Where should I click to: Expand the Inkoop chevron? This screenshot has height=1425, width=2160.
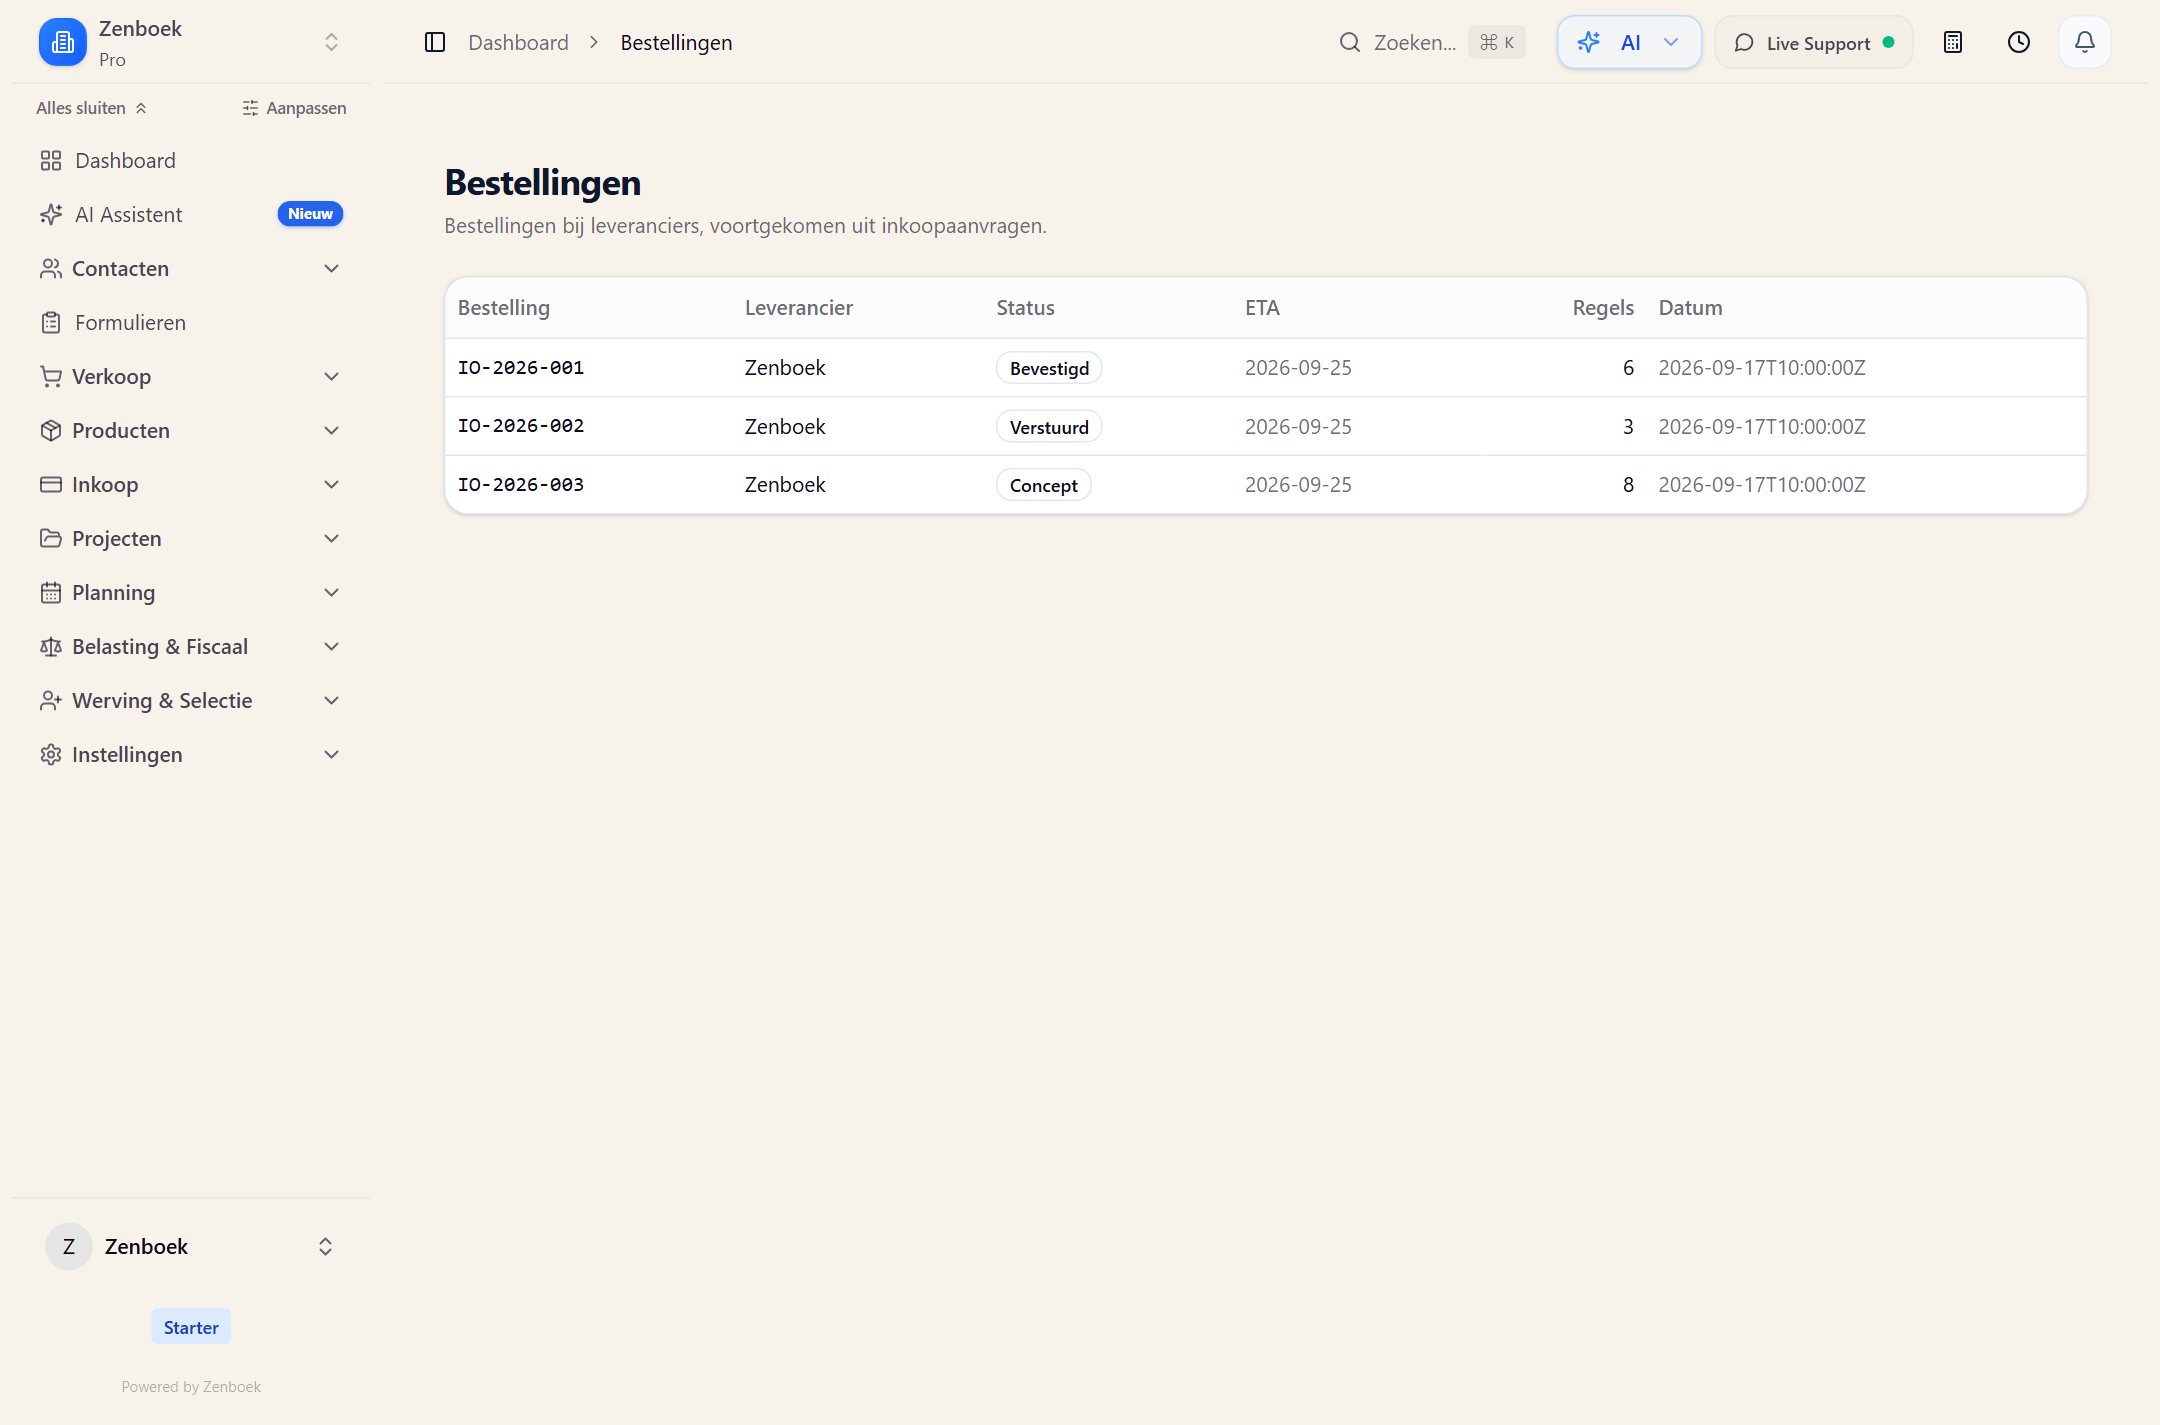tap(332, 484)
